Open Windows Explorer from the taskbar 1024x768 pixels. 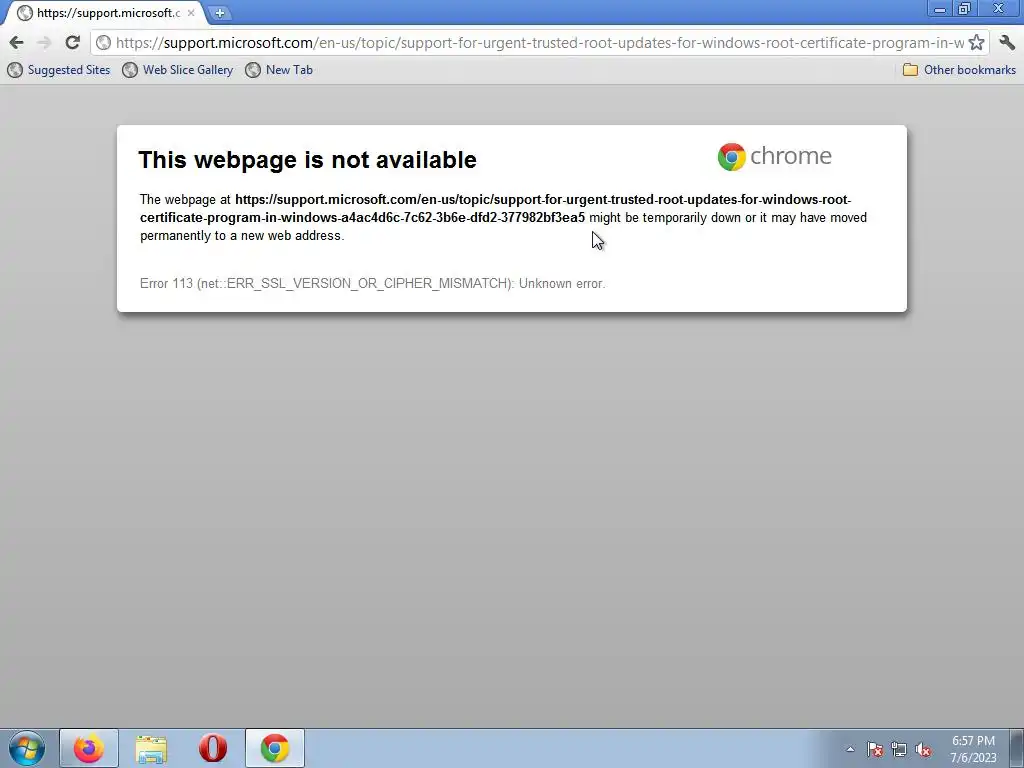(x=151, y=748)
